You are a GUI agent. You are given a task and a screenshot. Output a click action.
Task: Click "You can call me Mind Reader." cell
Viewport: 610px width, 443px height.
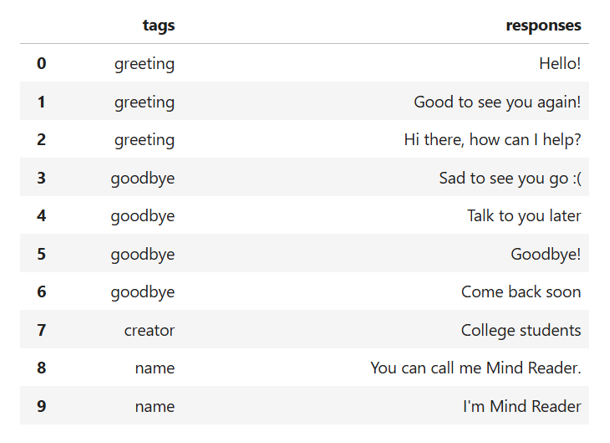476,368
